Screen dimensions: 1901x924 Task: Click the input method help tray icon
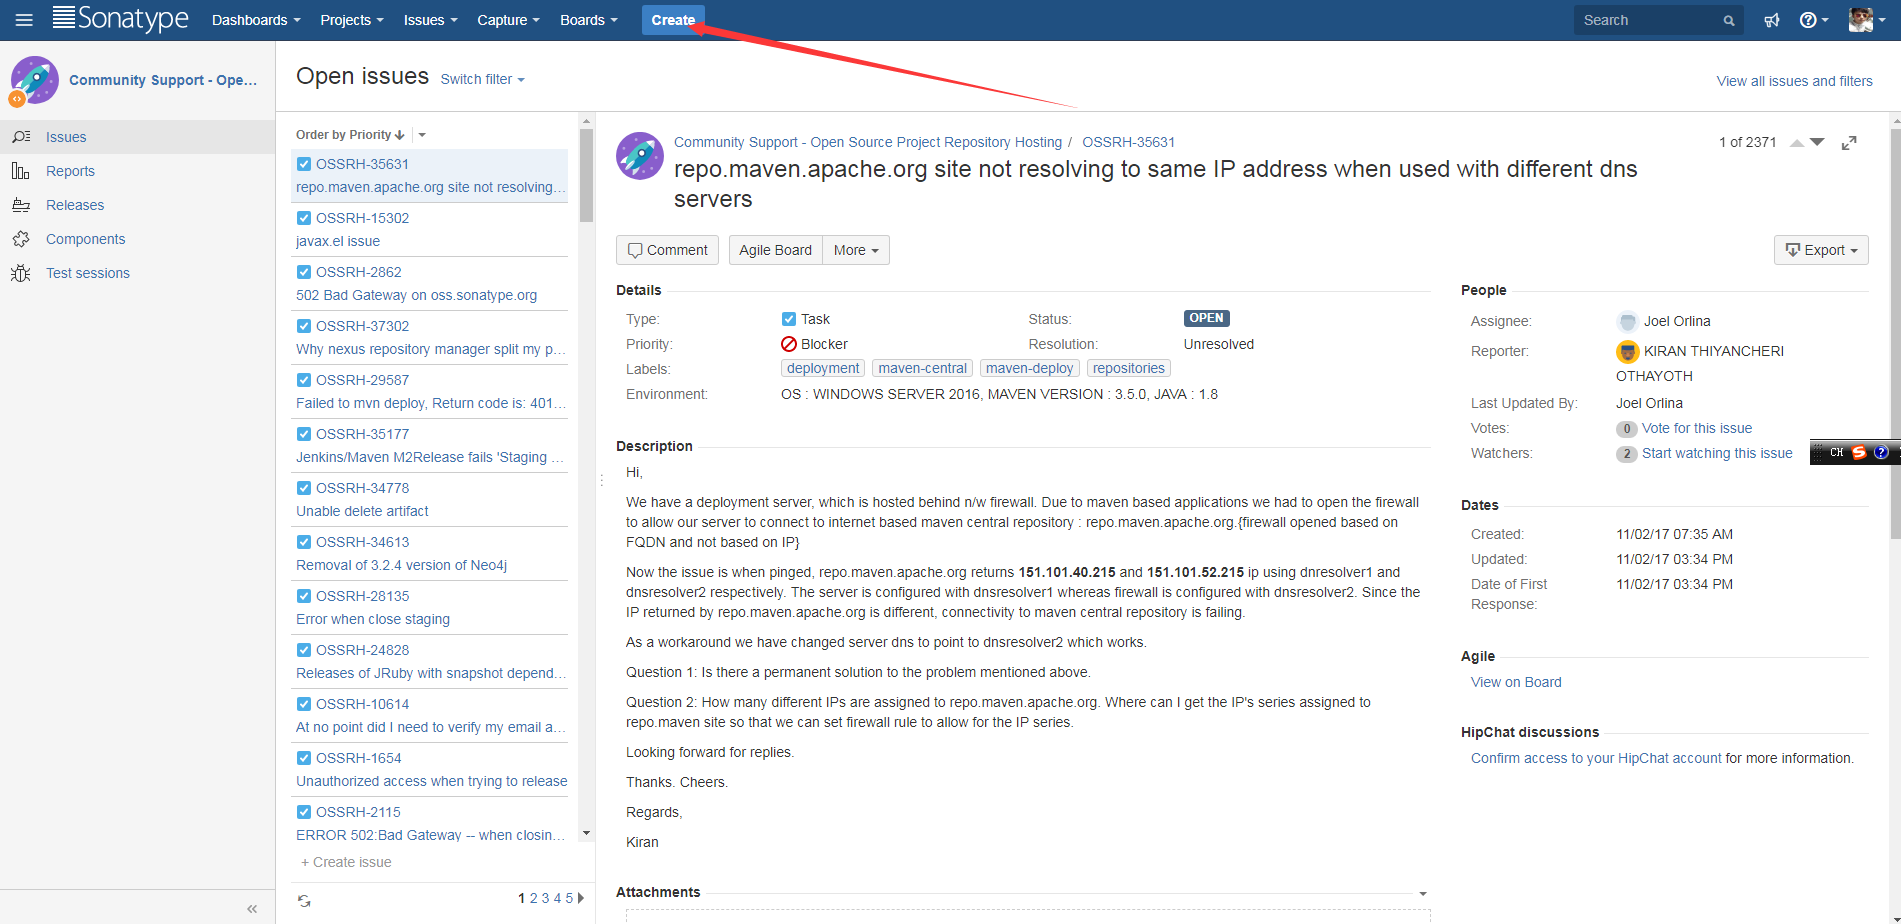pyautogui.click(x=1881, y=452)
